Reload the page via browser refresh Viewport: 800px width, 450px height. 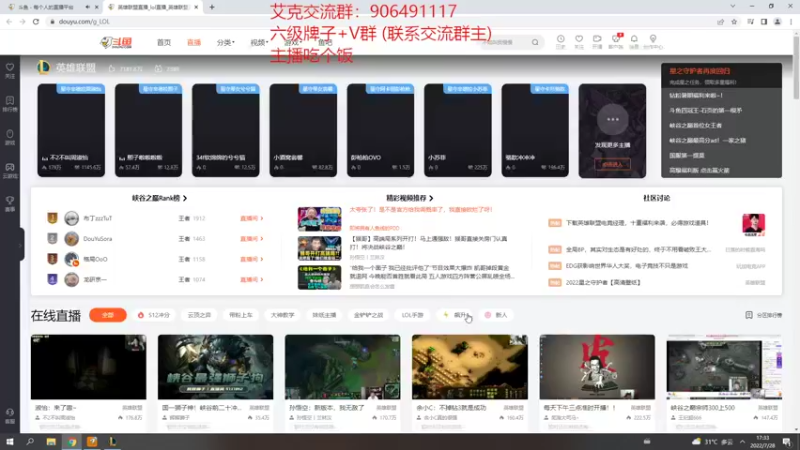pyautogui.click(x=36, y=21)
